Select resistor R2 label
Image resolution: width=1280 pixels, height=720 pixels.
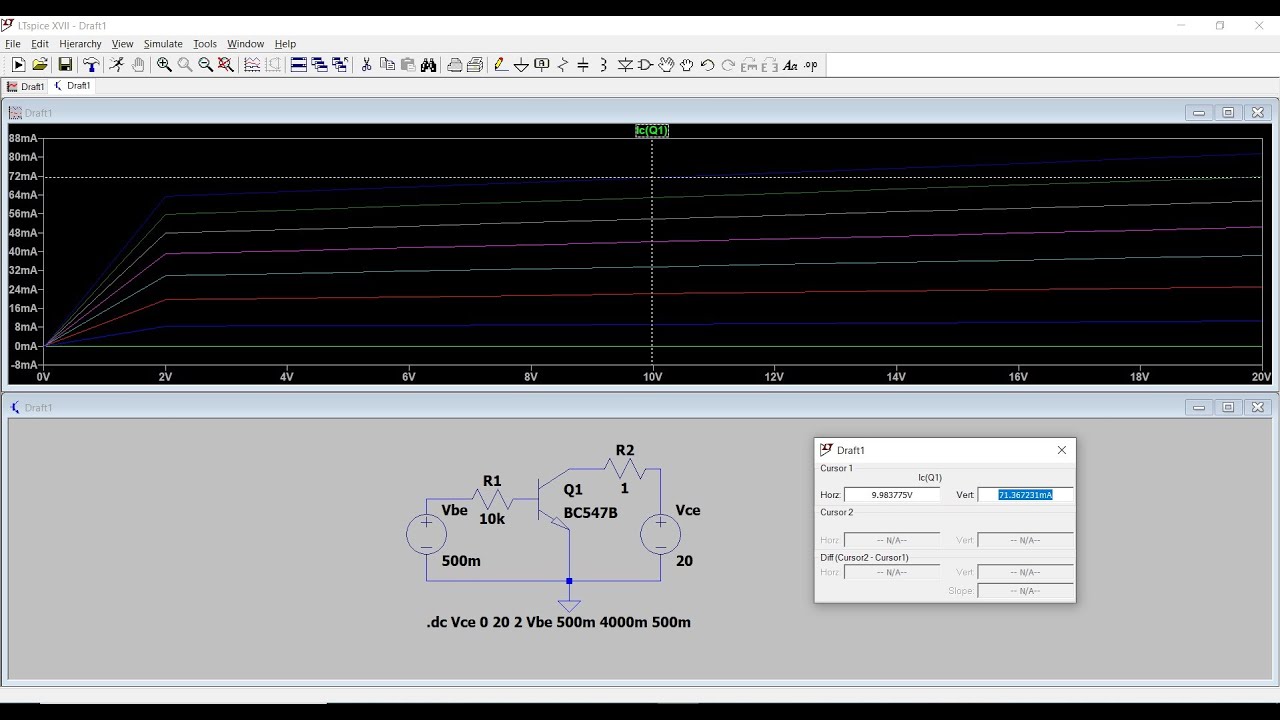coord(625,450)
